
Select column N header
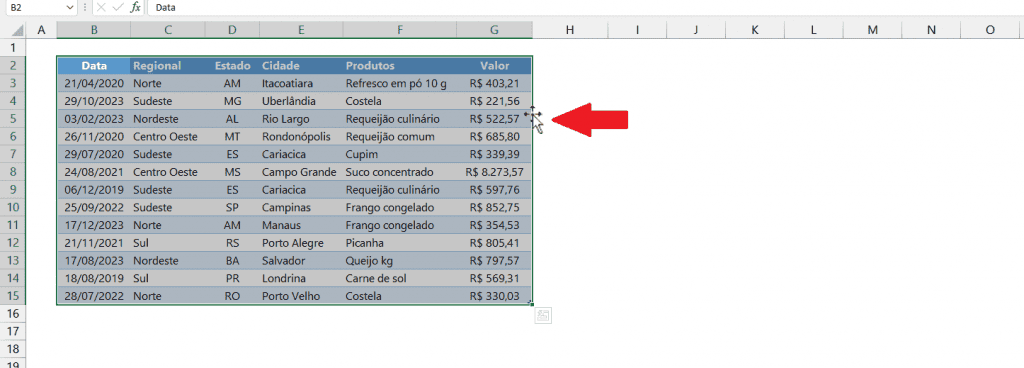pos(931,29)
